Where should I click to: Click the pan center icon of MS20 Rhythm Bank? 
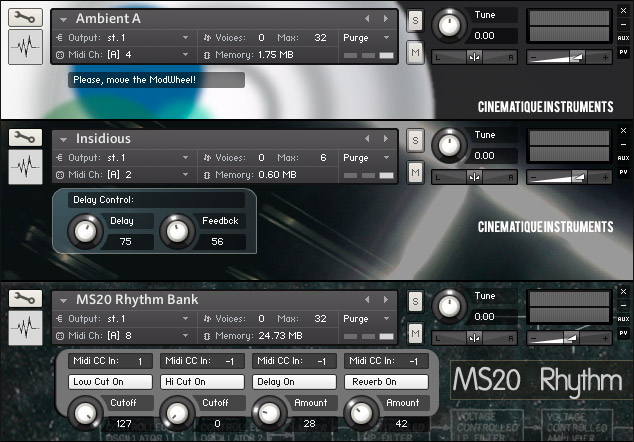point(474,338)
